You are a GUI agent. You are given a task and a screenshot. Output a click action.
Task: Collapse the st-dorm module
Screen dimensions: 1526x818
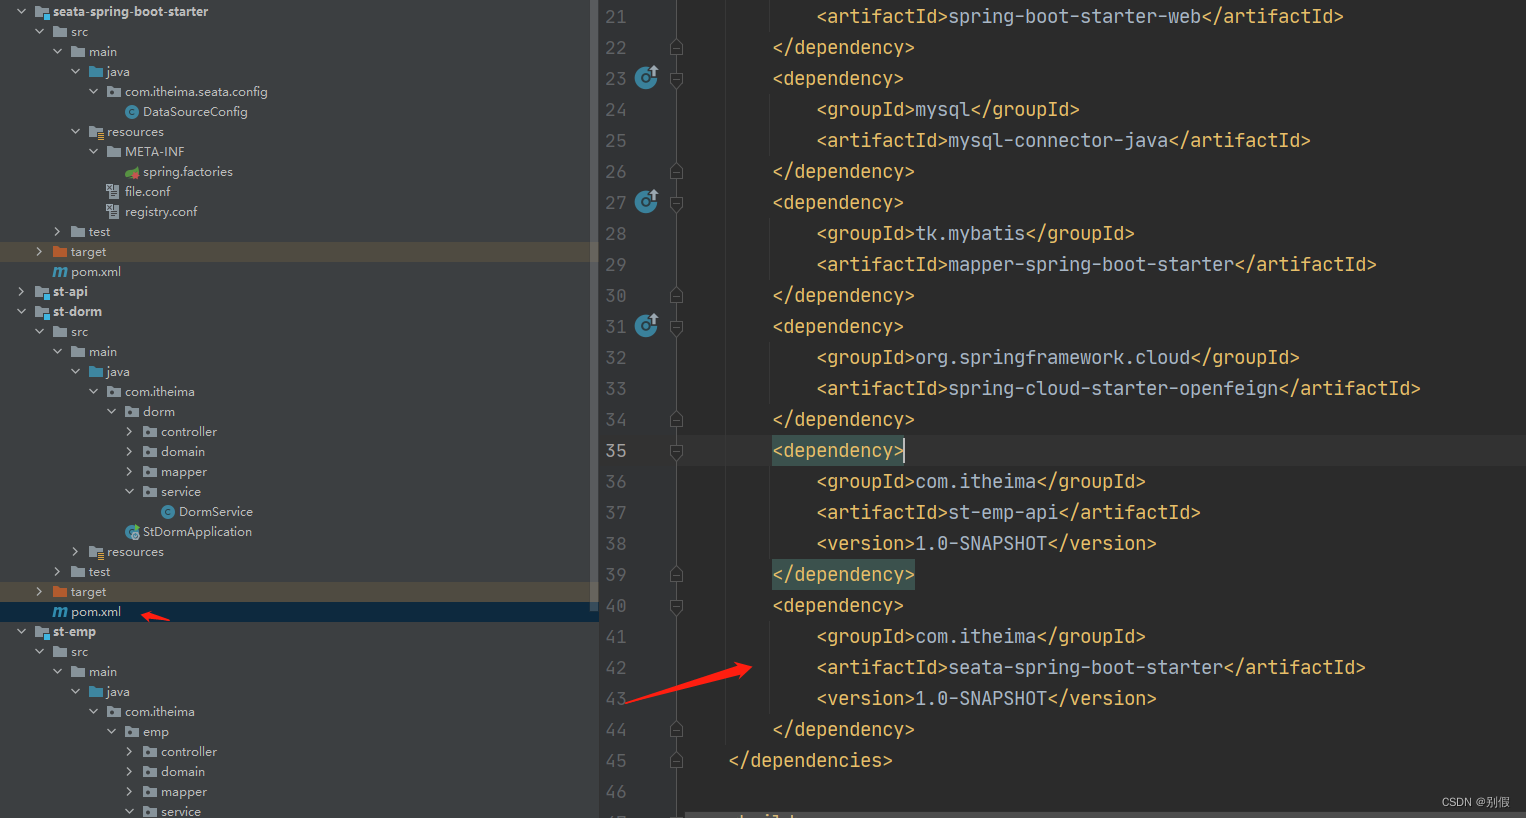pos(22,312)
